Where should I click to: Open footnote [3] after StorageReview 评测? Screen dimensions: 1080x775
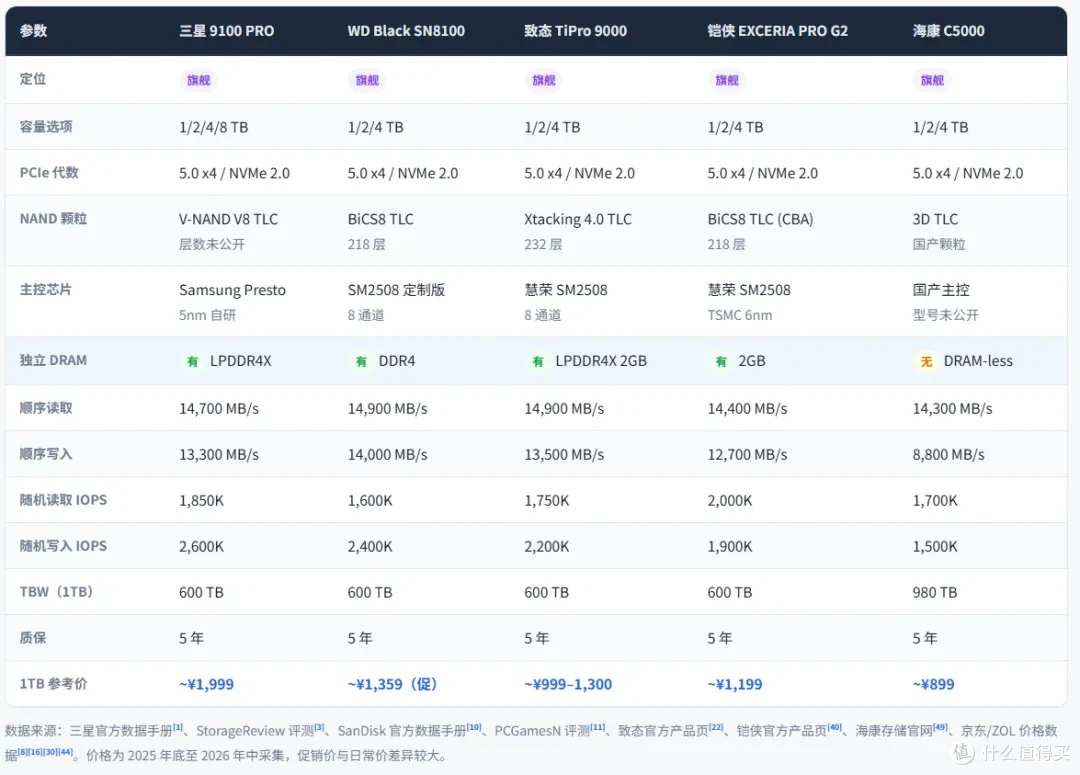point(319,727)
